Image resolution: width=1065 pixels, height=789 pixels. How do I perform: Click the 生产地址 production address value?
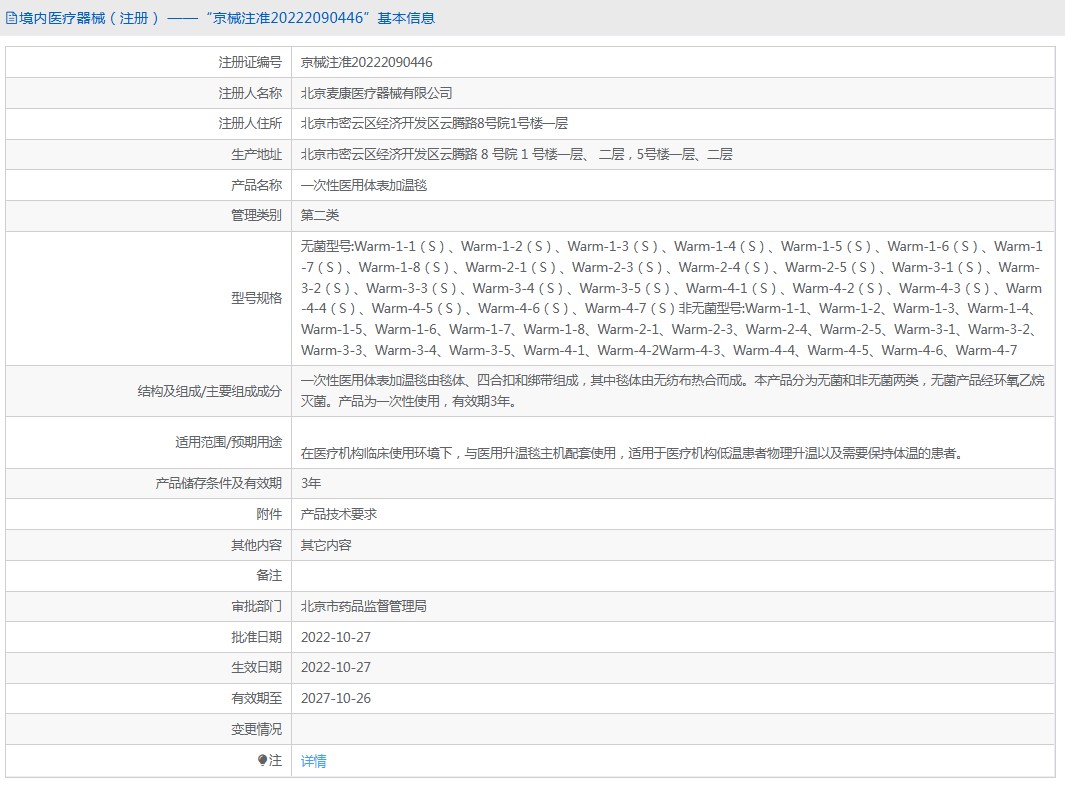(x=516, y=154)
